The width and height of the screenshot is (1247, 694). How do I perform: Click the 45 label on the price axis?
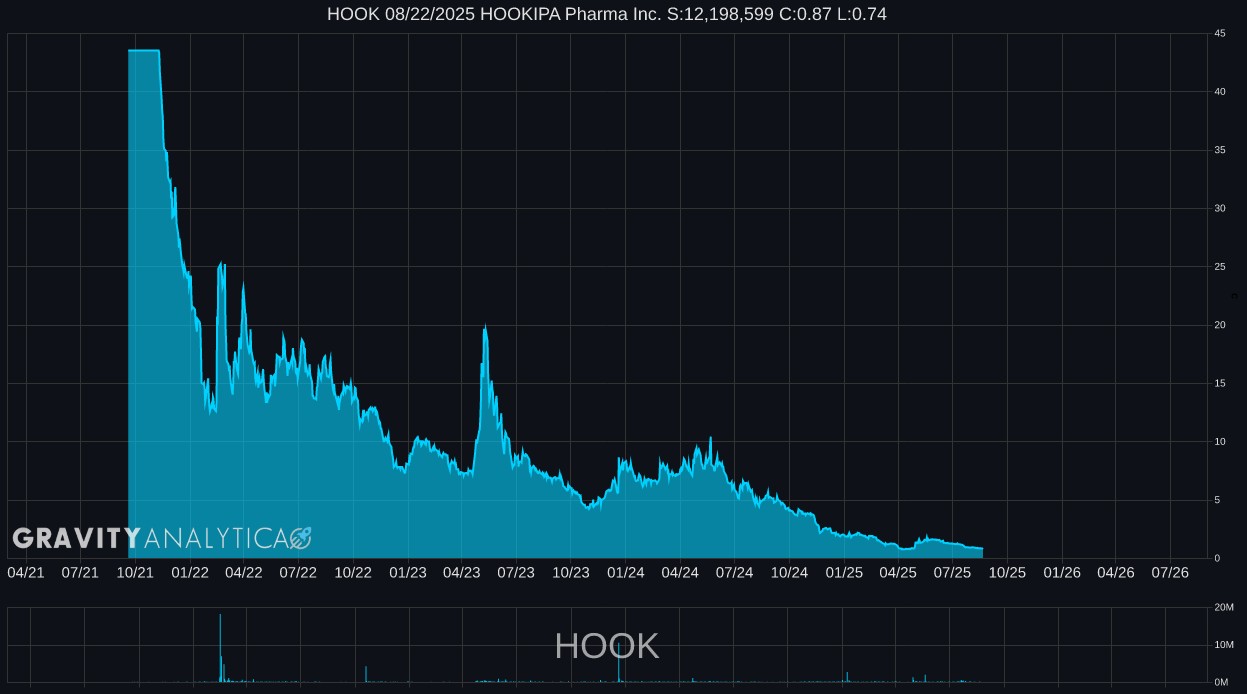[x=1220, y=34]
